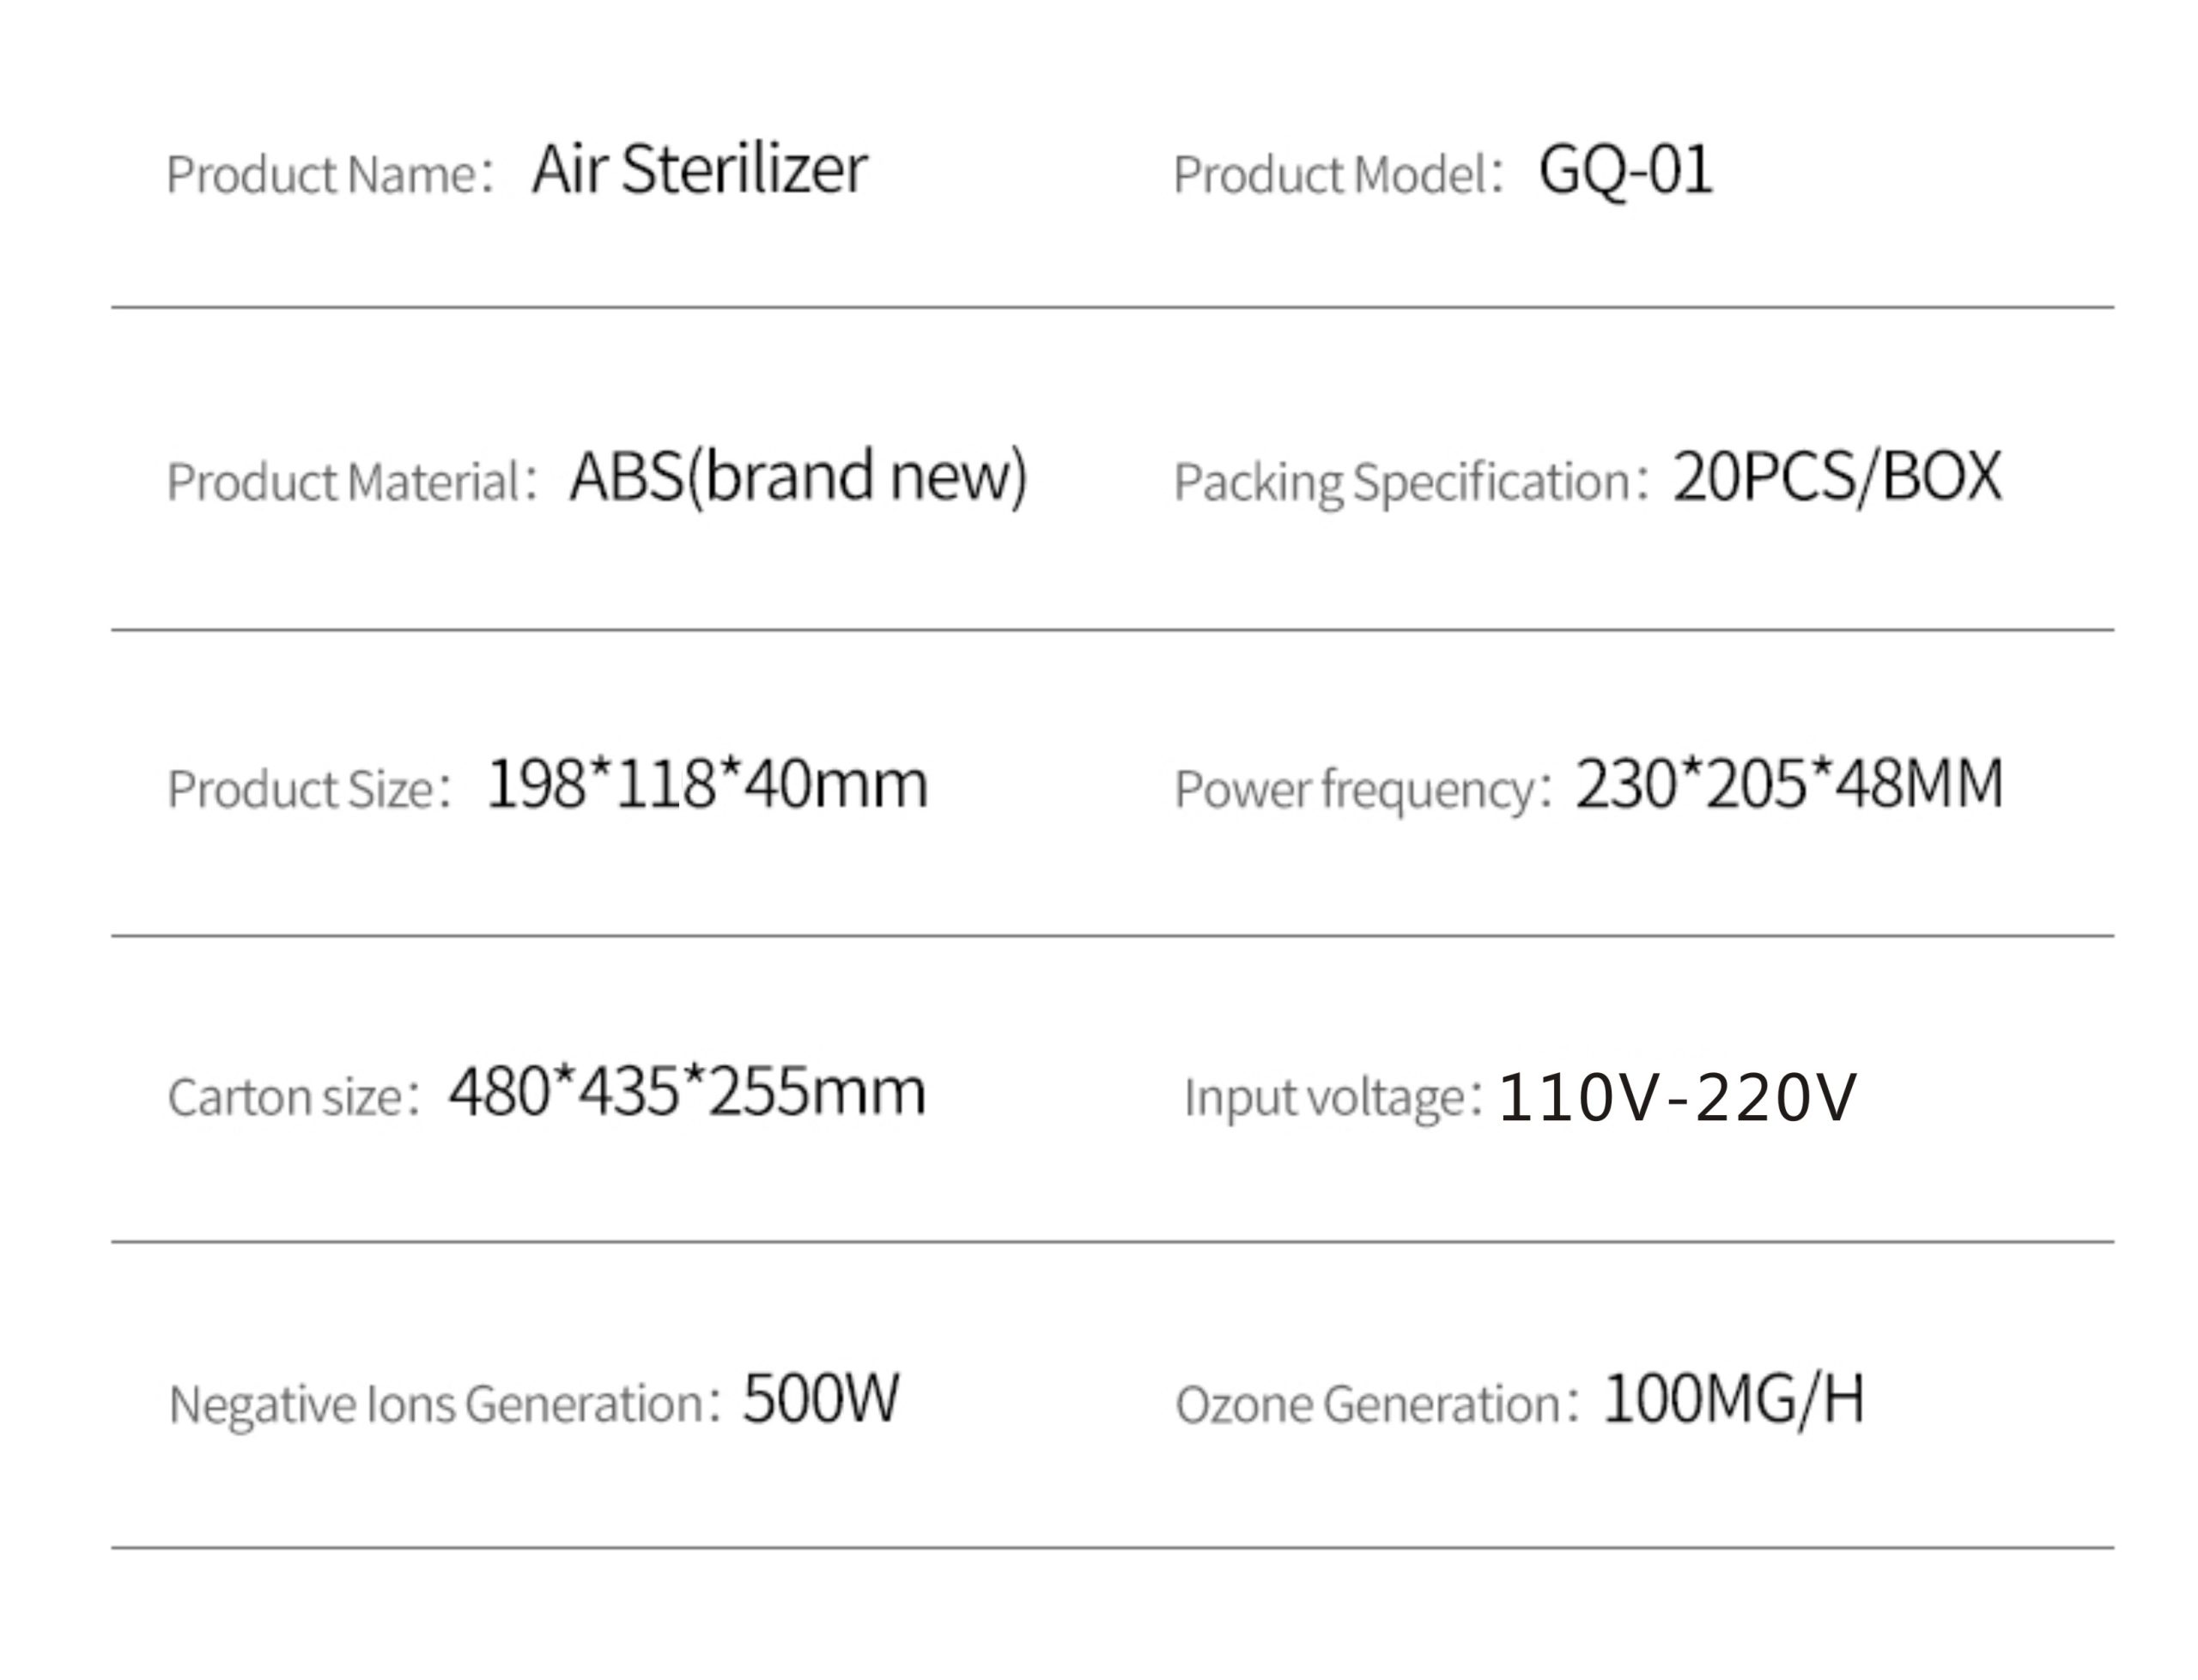Select the 198*118*40mm value
This screenshot has height=1680, width=2198.
pyautogui.click(x=707, y=783)
